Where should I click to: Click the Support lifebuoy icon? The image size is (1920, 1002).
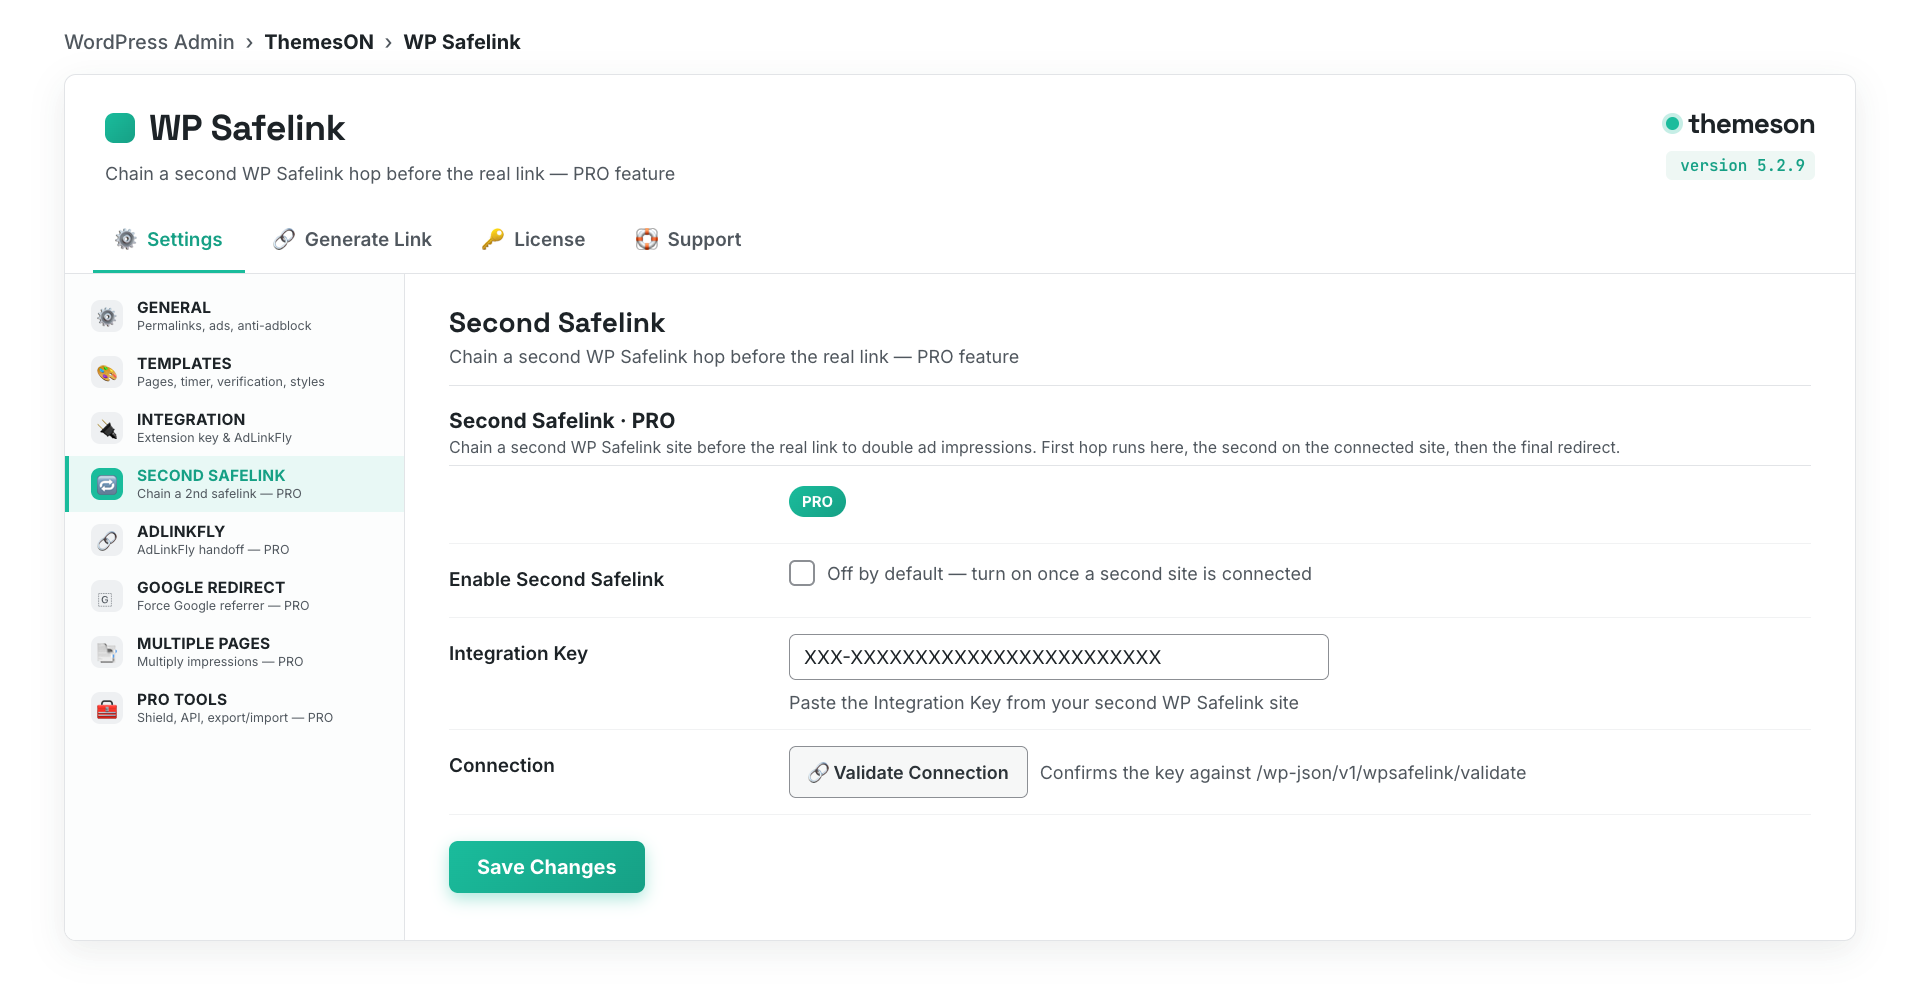647,239
